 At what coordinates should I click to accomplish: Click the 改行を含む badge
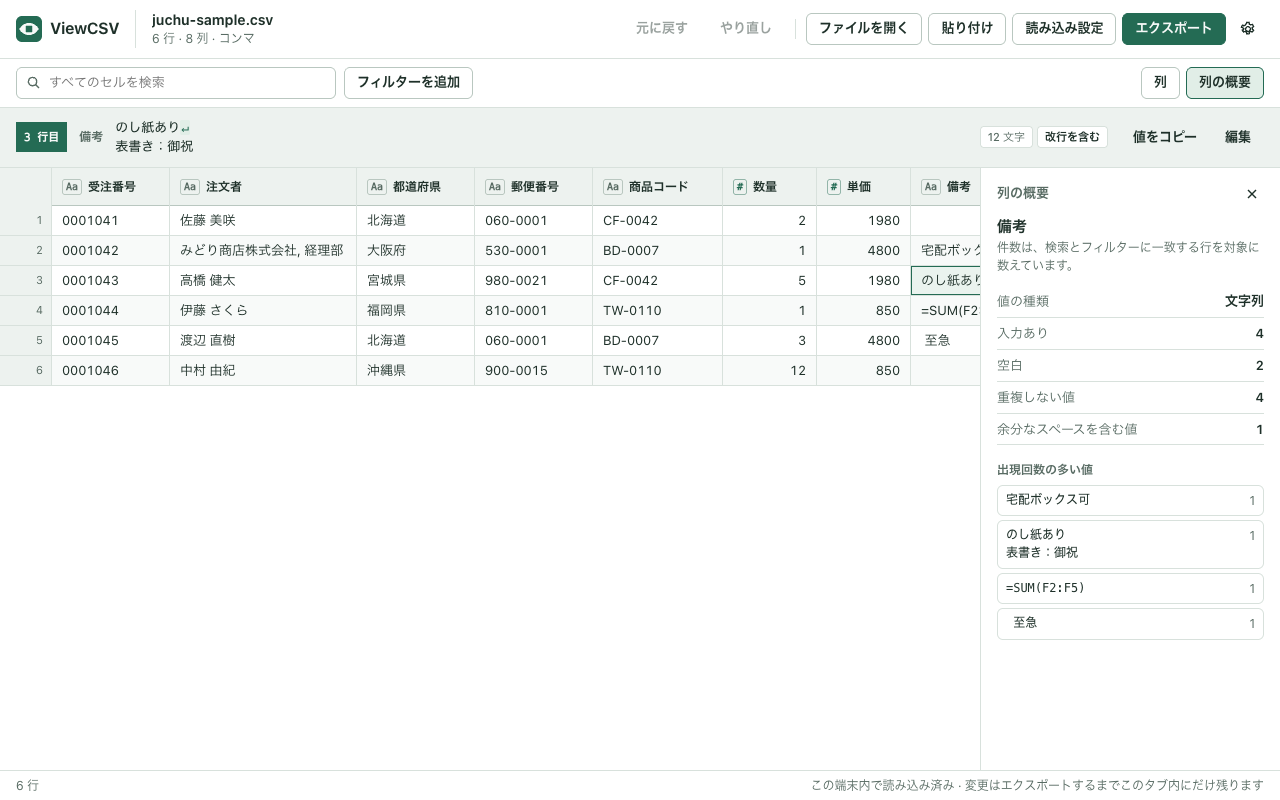click(1072, 137)
